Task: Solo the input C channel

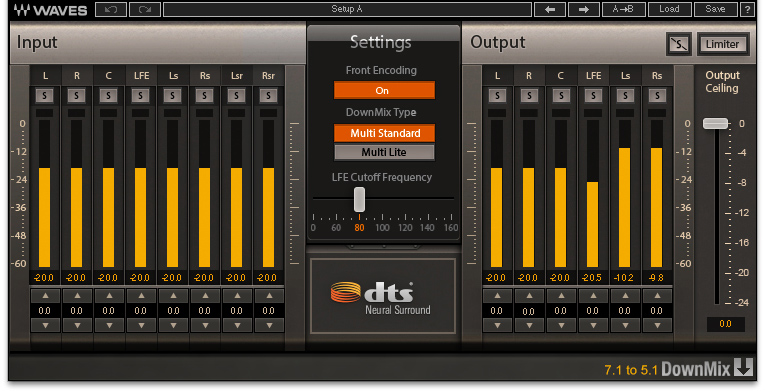Action: pos(108,96)
